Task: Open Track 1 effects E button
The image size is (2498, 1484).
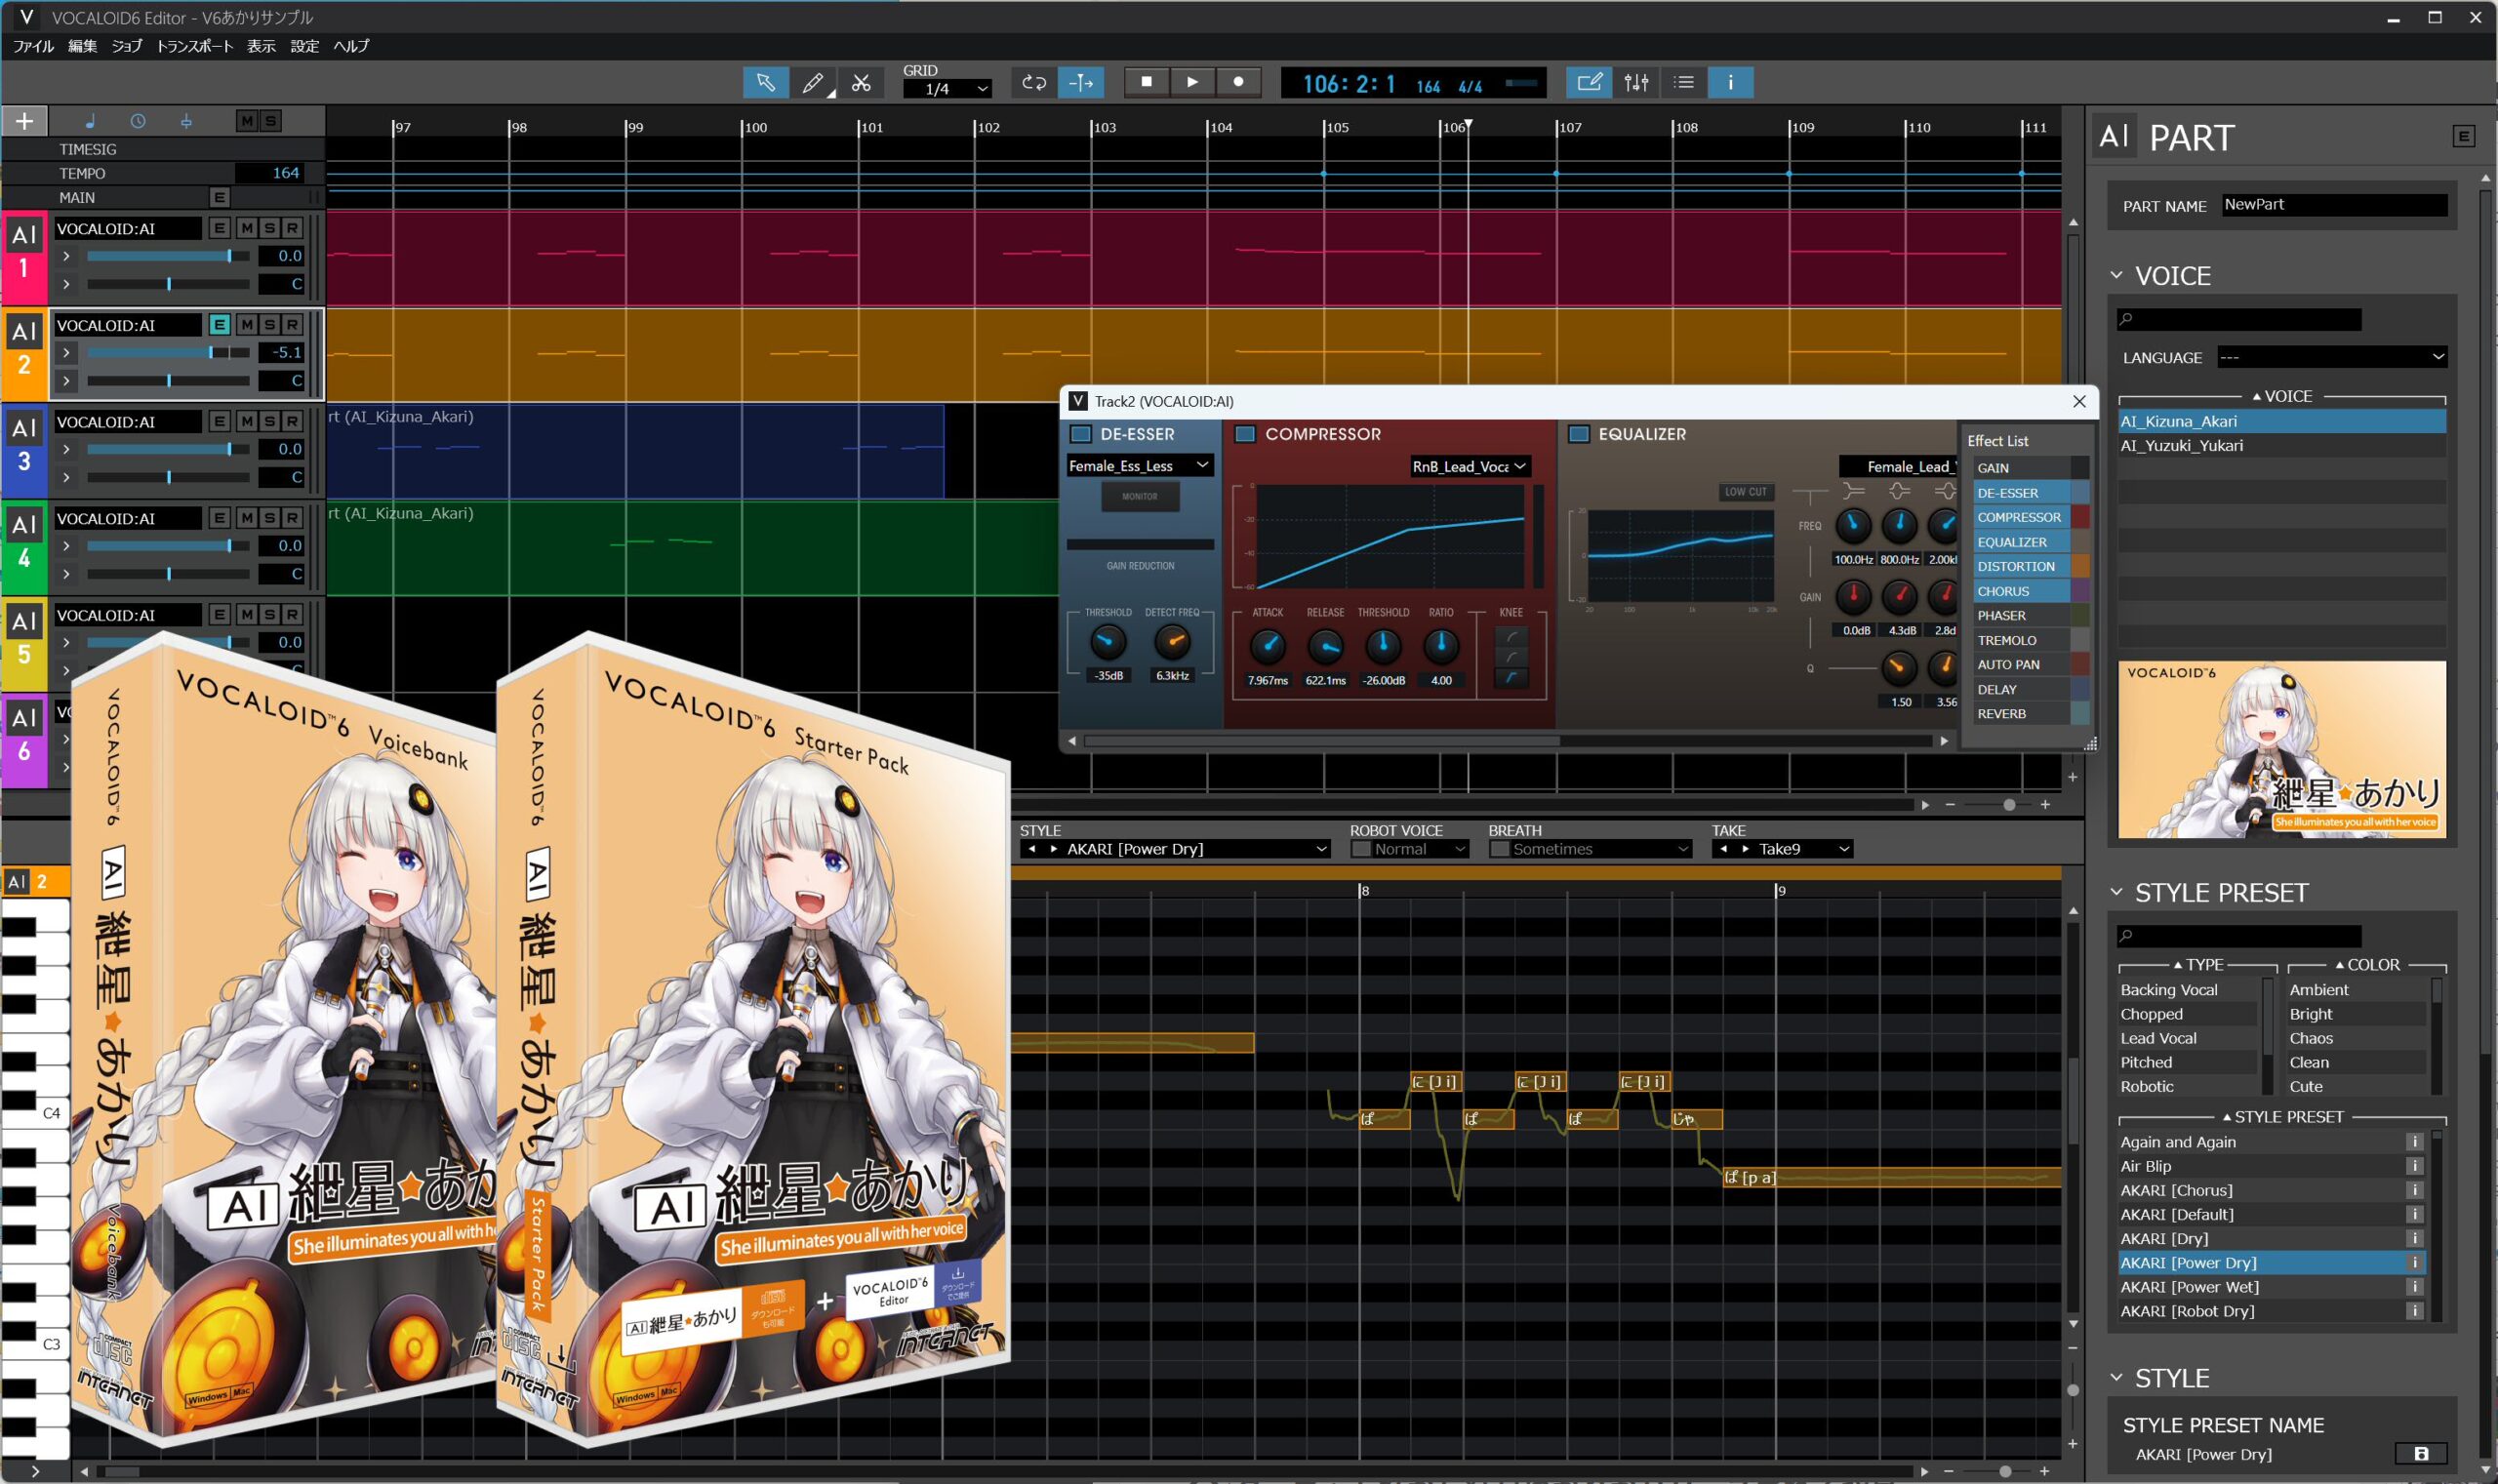Action: click(x=219, y=228)
